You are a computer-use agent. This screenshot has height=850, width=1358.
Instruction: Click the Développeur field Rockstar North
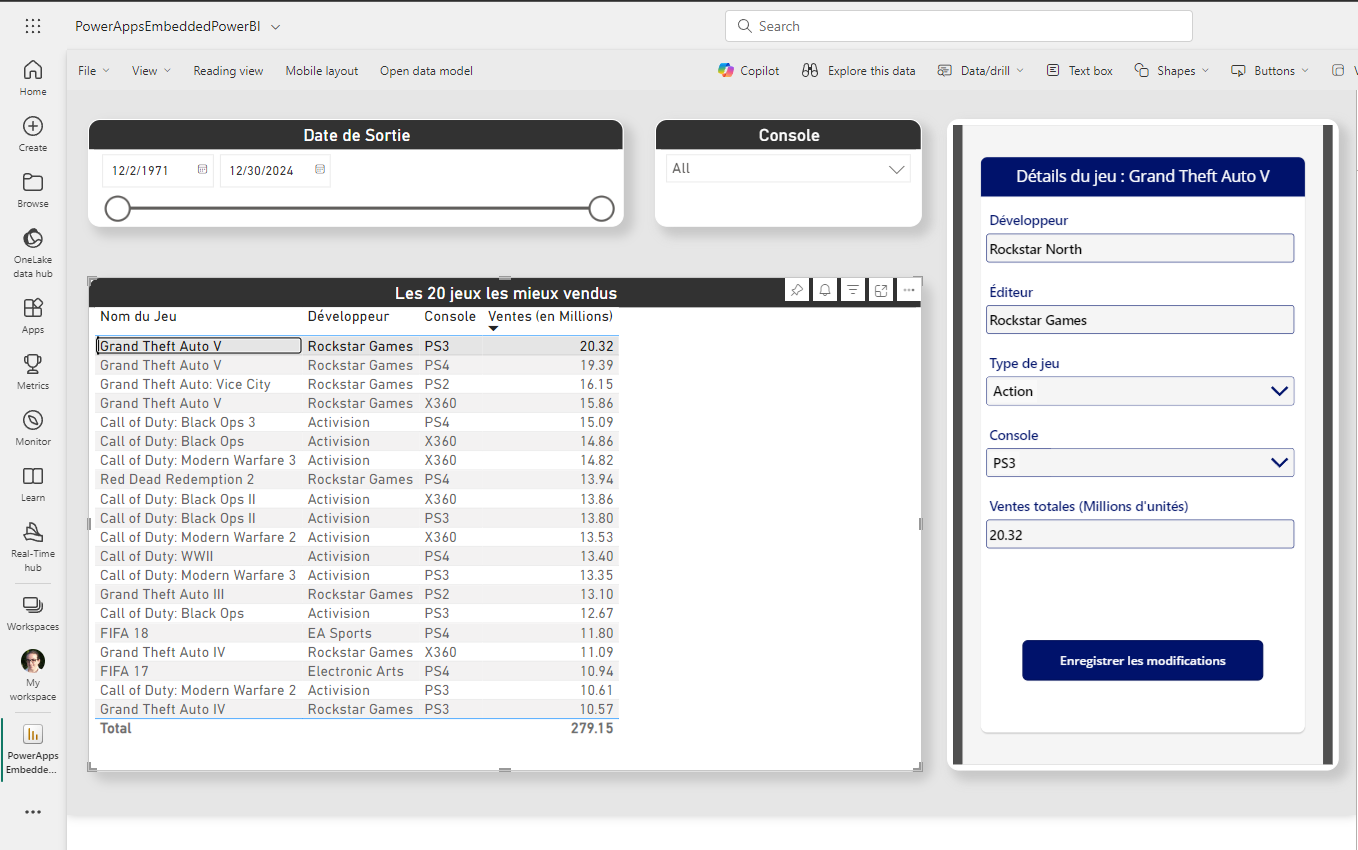[1140, 249]
